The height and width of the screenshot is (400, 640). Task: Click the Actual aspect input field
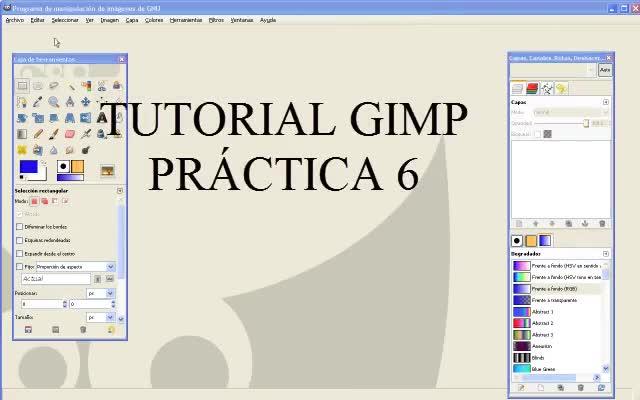point(56,279)
